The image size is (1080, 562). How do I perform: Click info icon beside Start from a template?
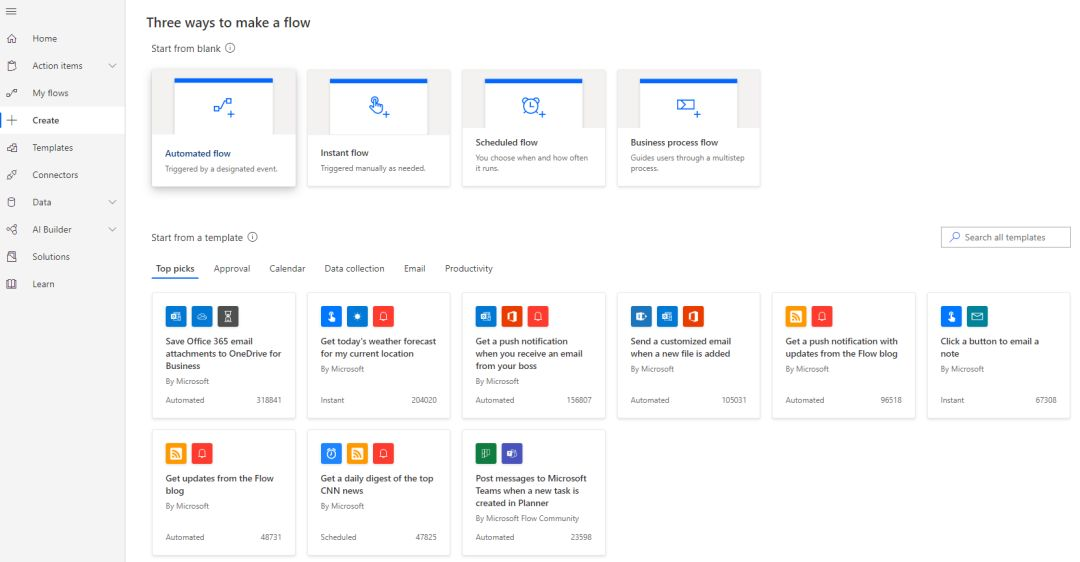(x=253, y=238)
